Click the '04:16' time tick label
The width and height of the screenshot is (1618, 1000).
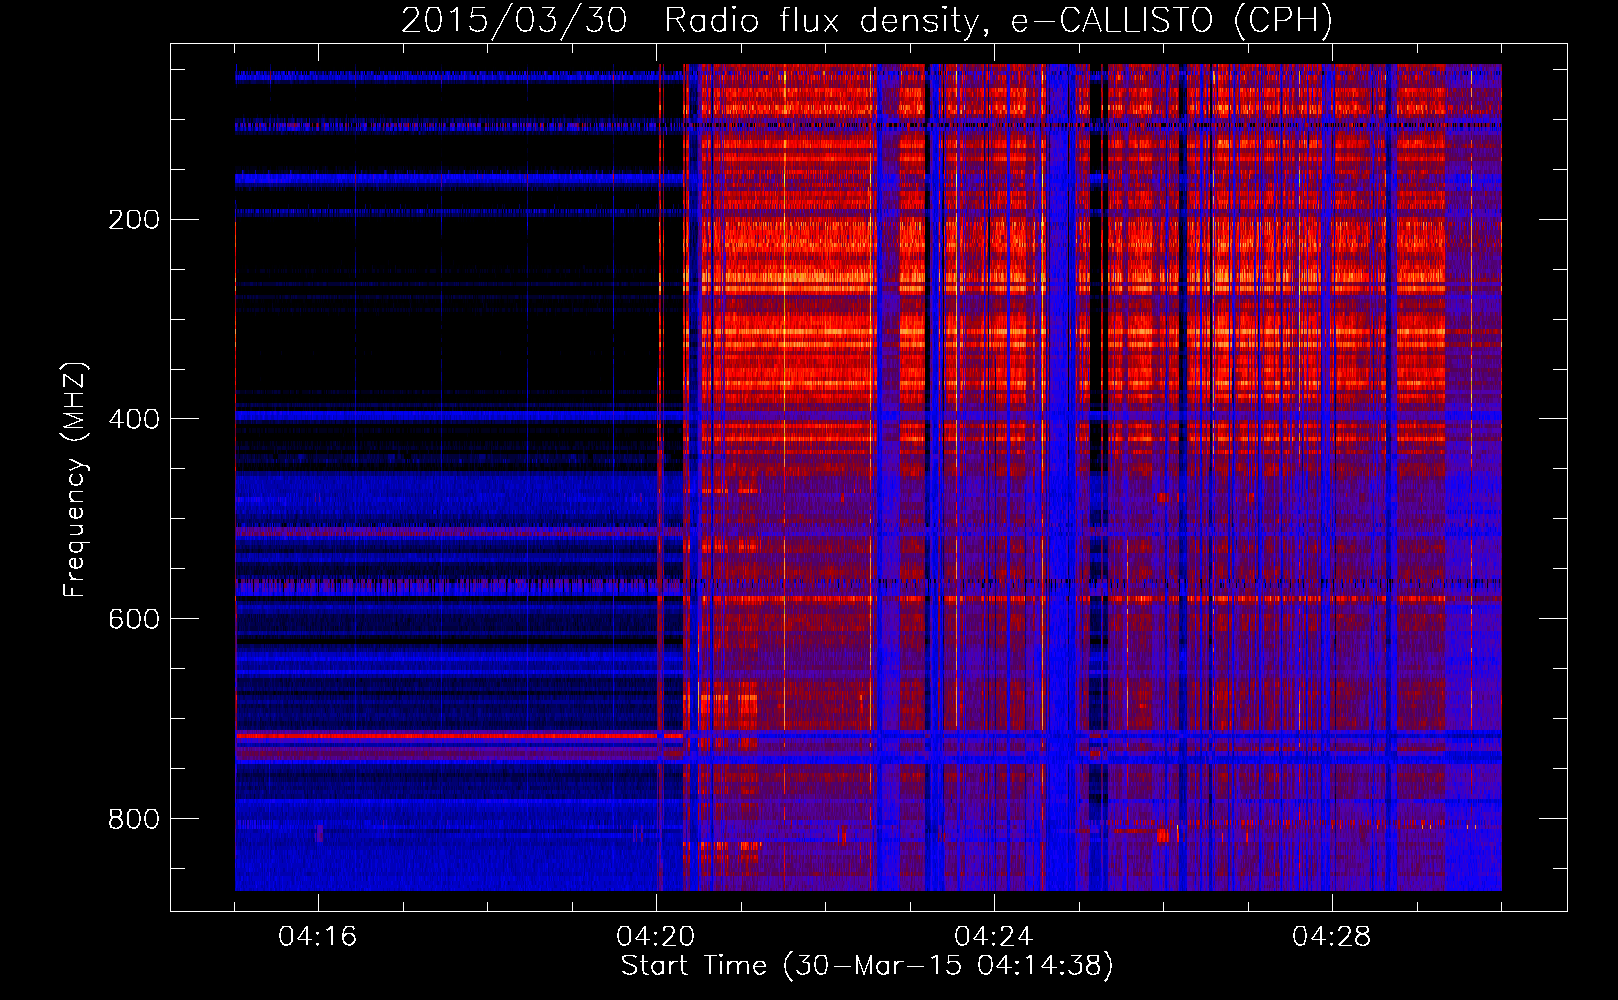[318, 937]
